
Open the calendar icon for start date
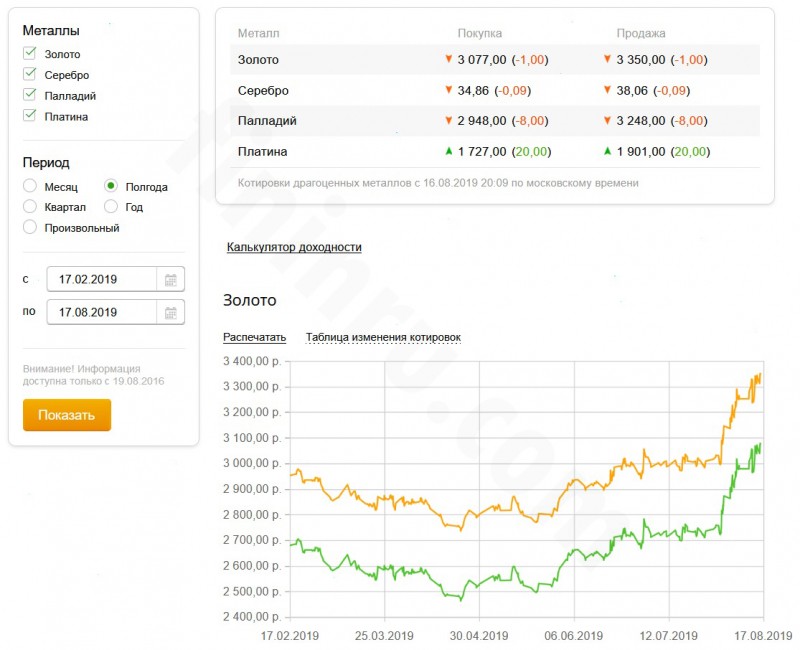170,280
